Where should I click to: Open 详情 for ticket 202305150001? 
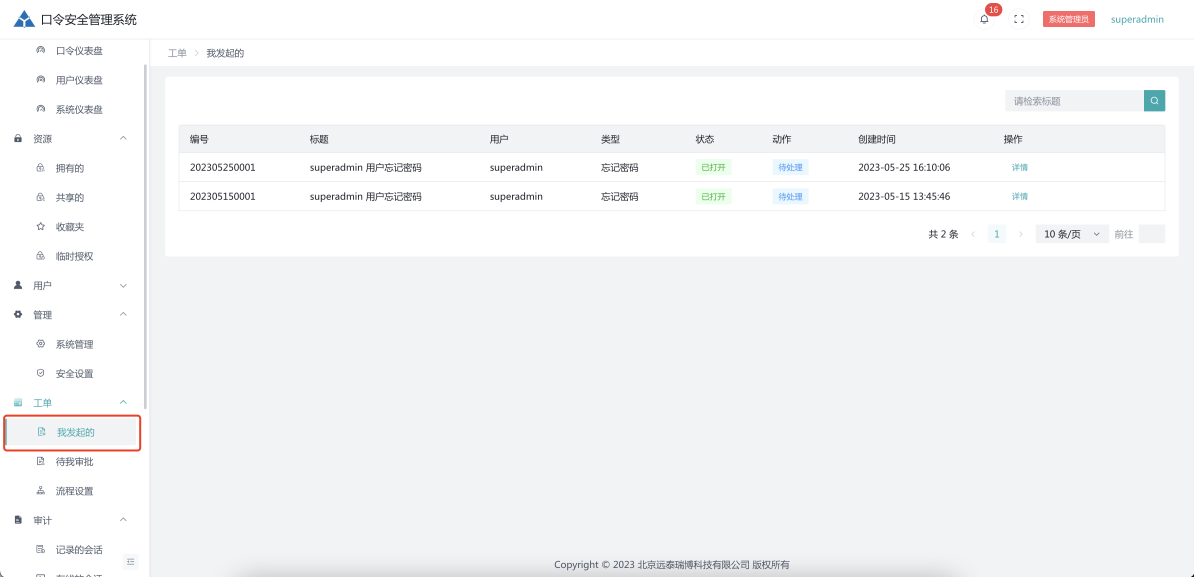1019,197
